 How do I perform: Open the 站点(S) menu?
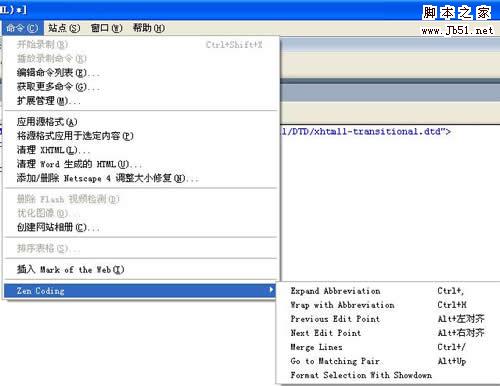(64, 28)
